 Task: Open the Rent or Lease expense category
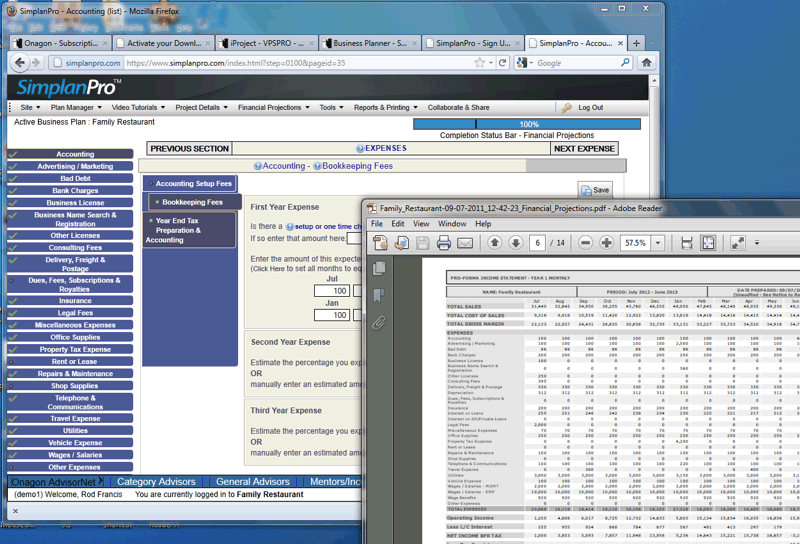(70, 361)
